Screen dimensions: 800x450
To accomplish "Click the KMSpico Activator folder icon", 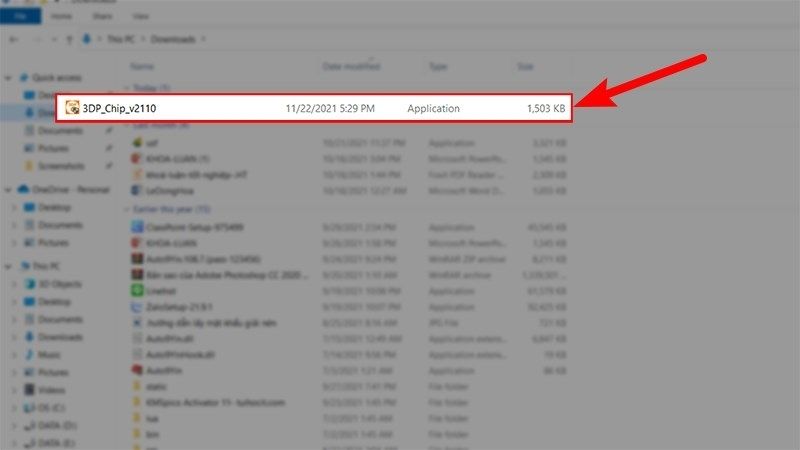I will click(x=138, y=402).
